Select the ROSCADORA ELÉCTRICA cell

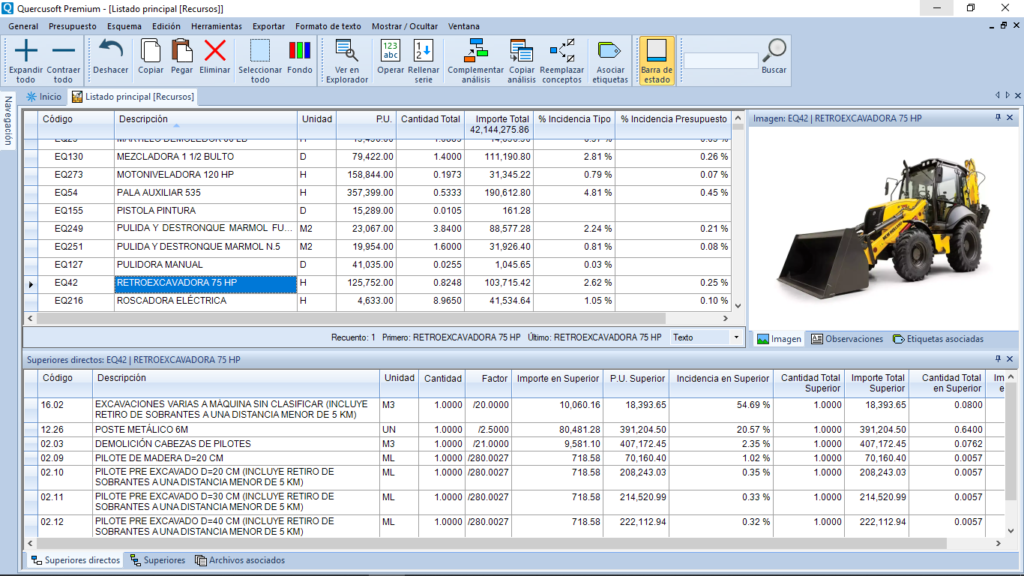point(206,301)
